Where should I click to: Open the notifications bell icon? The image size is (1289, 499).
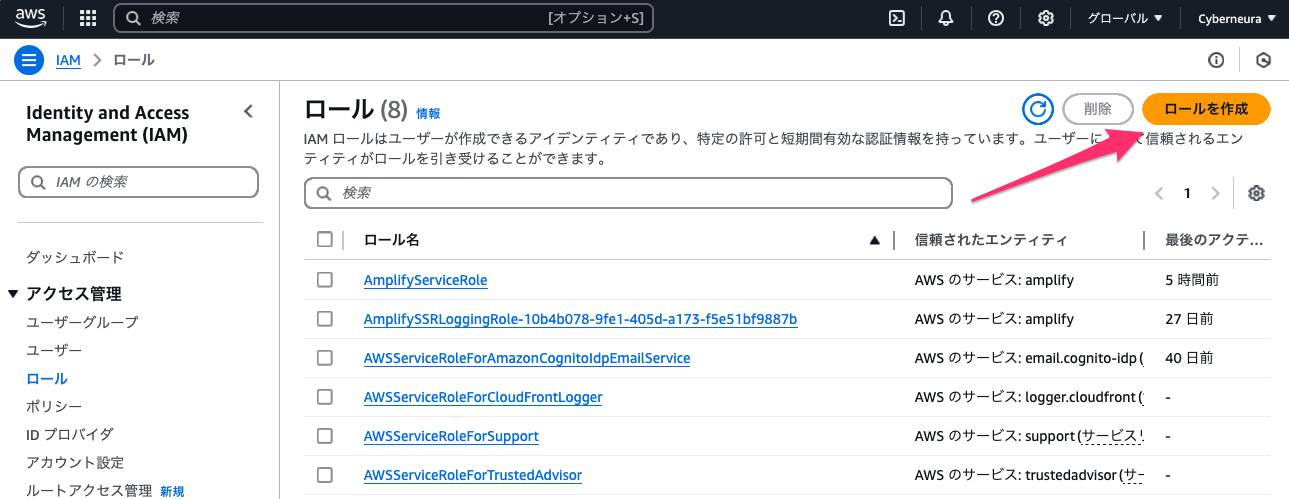[x=946, y=18]
